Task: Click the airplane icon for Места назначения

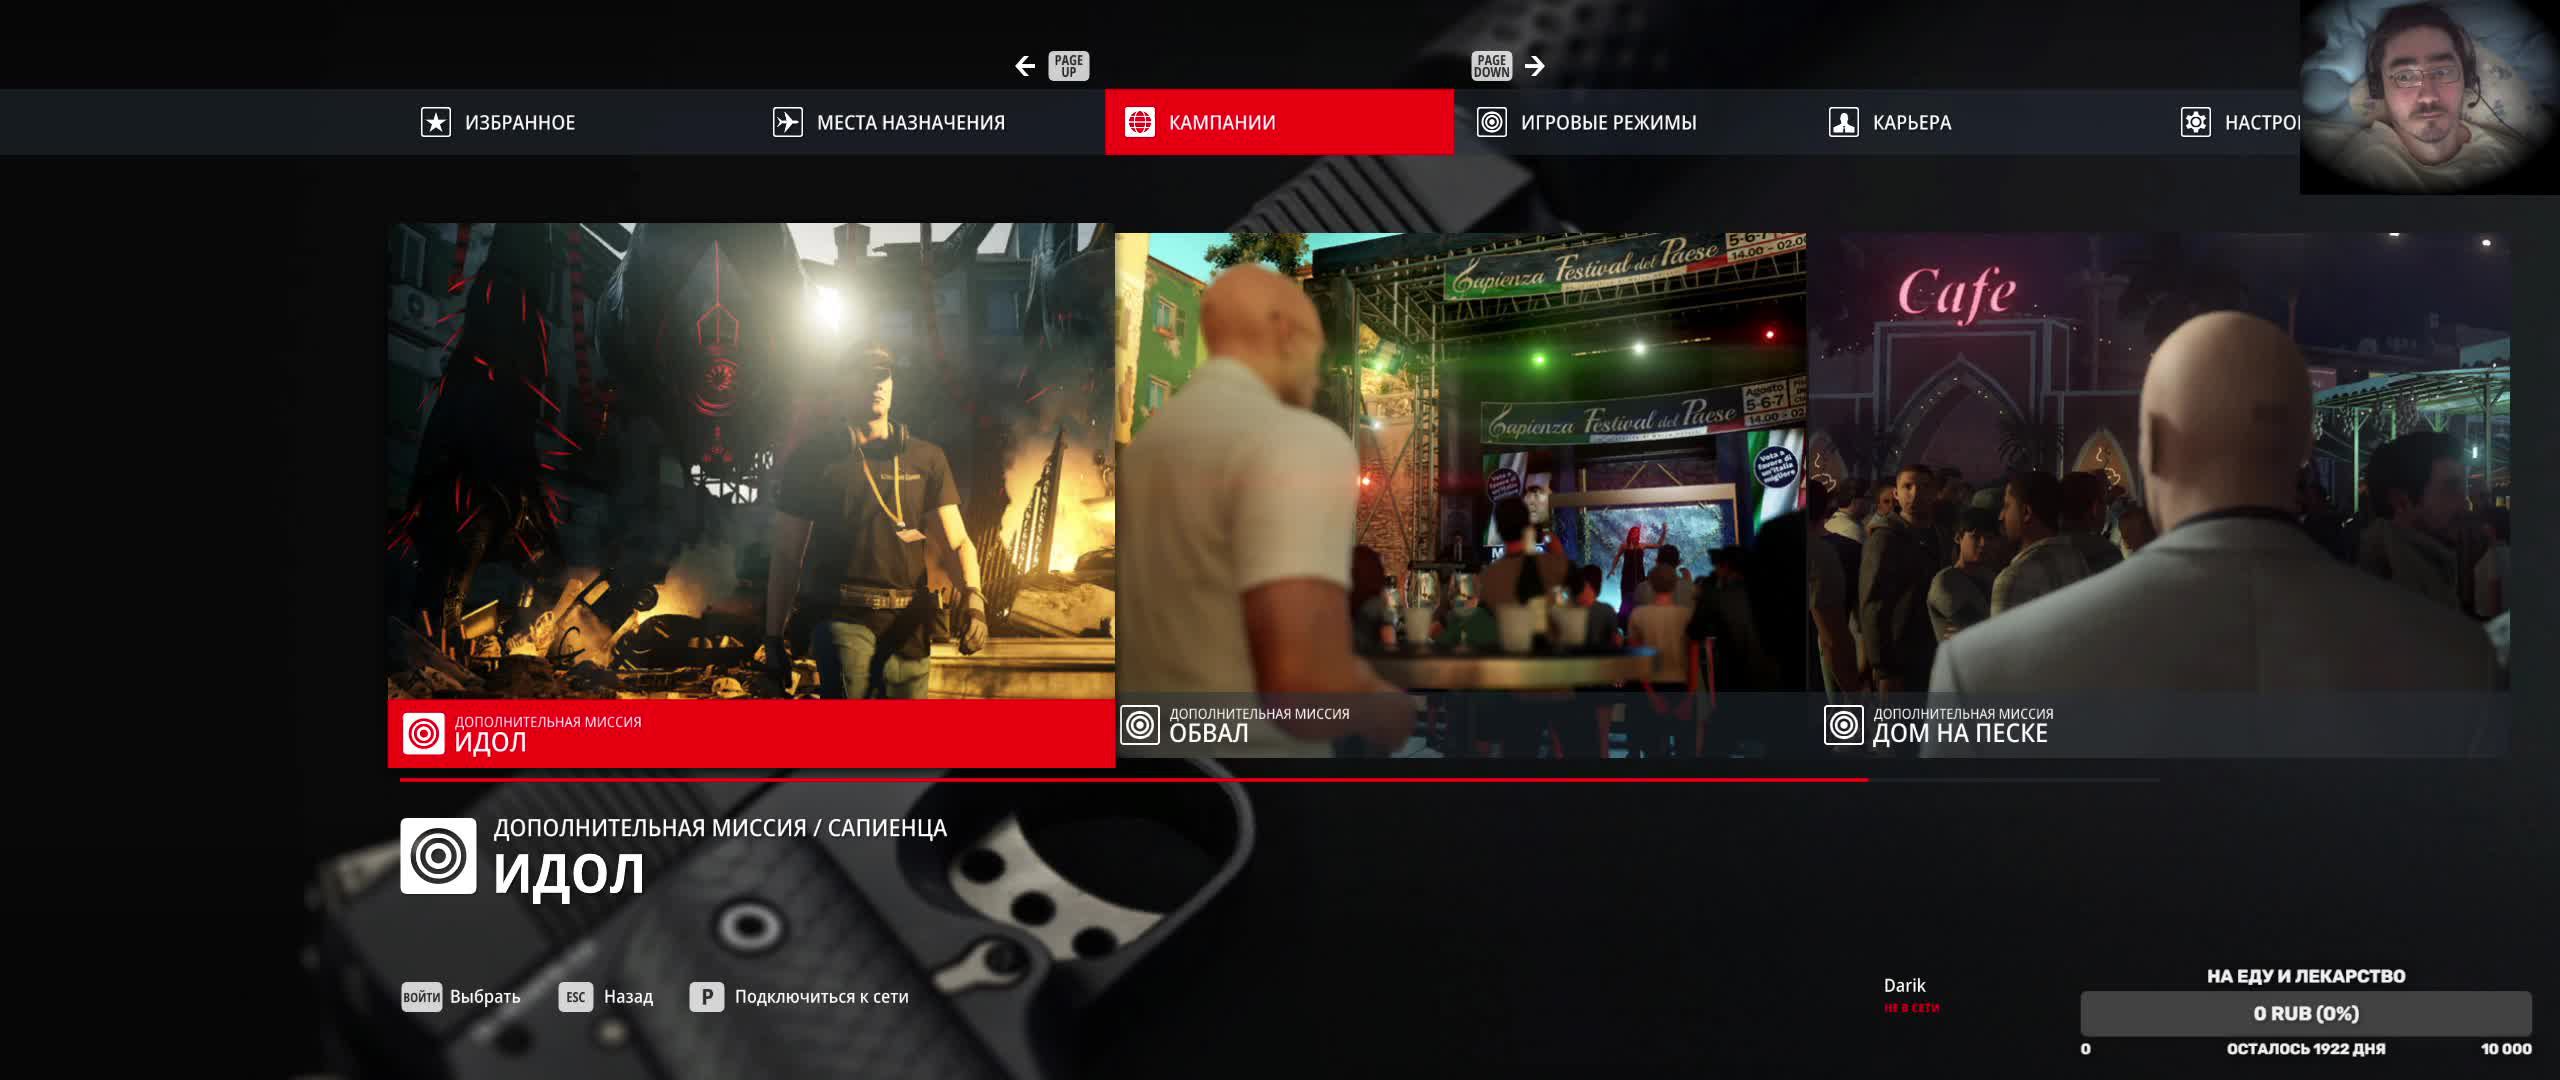Action: coord(787,122)
